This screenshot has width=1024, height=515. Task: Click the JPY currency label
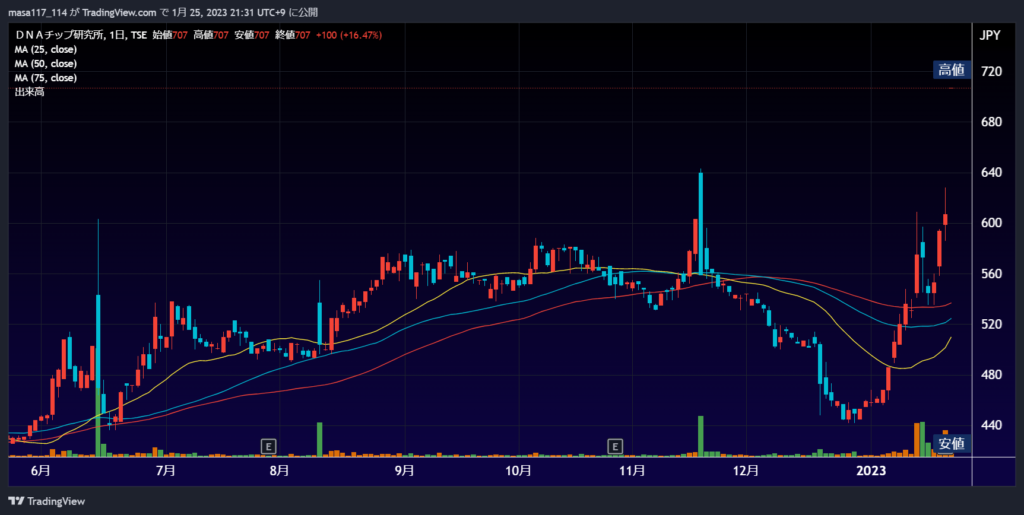tap(990, 36)
